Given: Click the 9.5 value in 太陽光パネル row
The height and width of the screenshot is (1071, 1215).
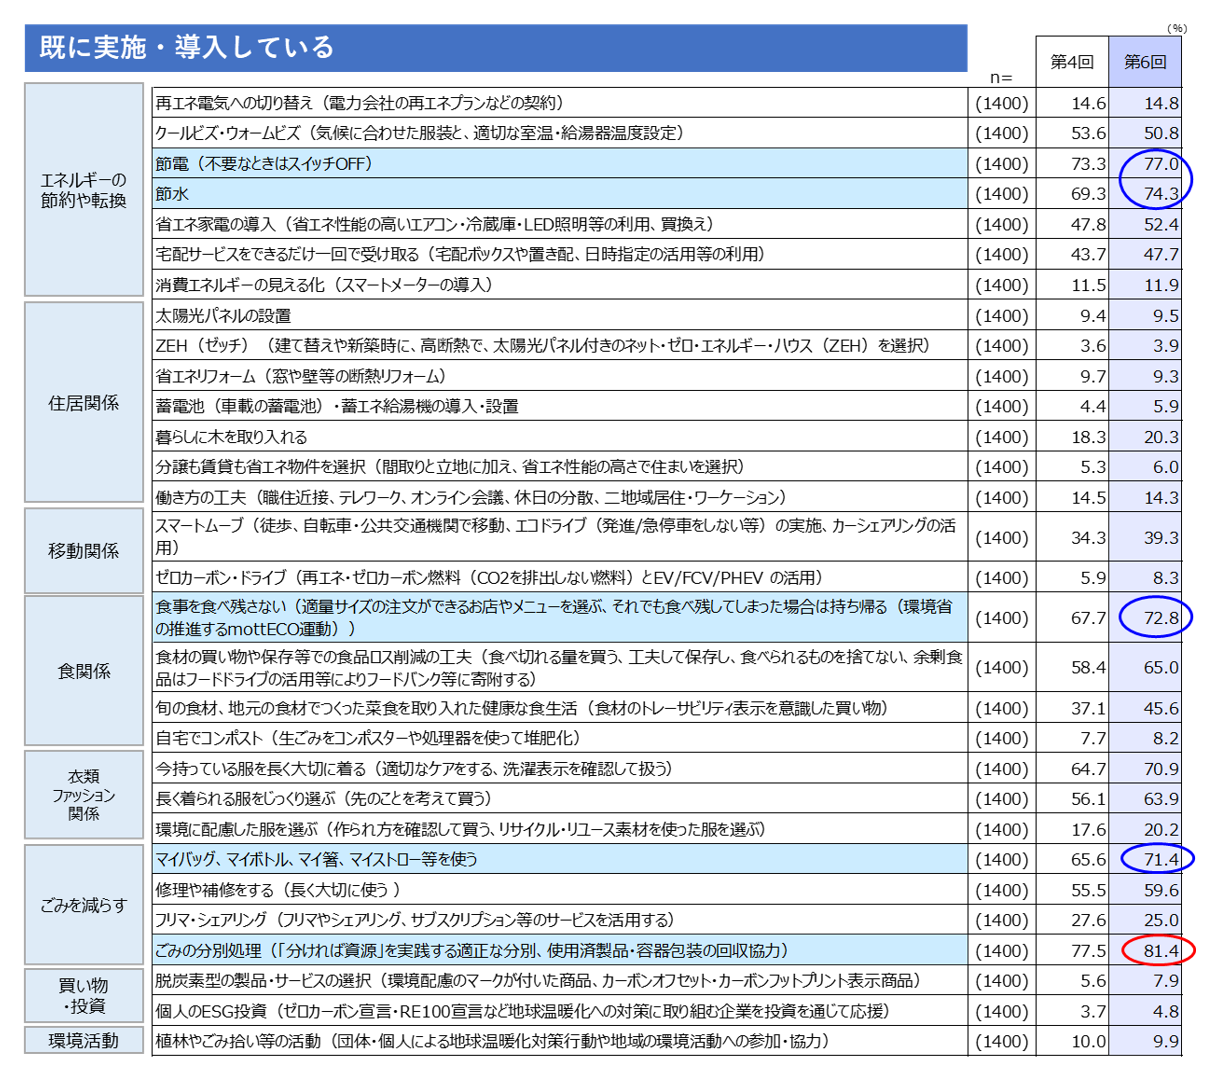Looking at the screenshot, I should click(x=1166, y=316).
